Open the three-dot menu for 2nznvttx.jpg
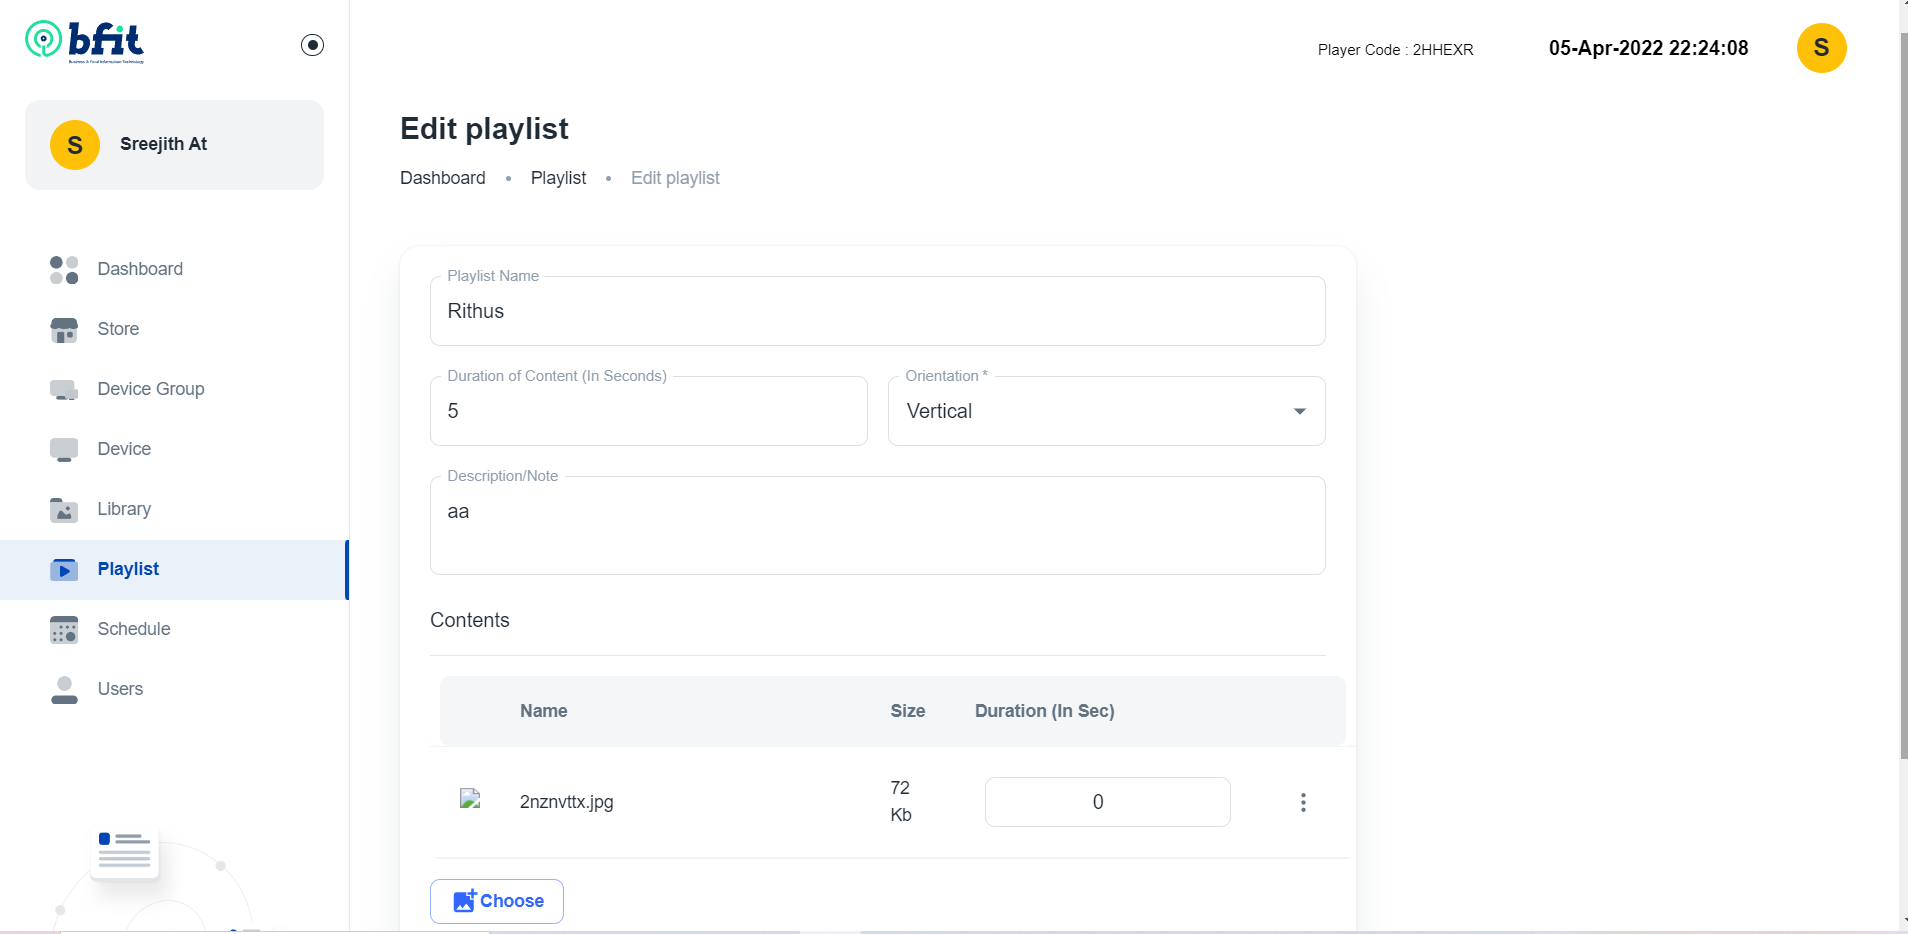Image resolution: width=1908 pixels, height=934 pixels. pos(1303,802)
